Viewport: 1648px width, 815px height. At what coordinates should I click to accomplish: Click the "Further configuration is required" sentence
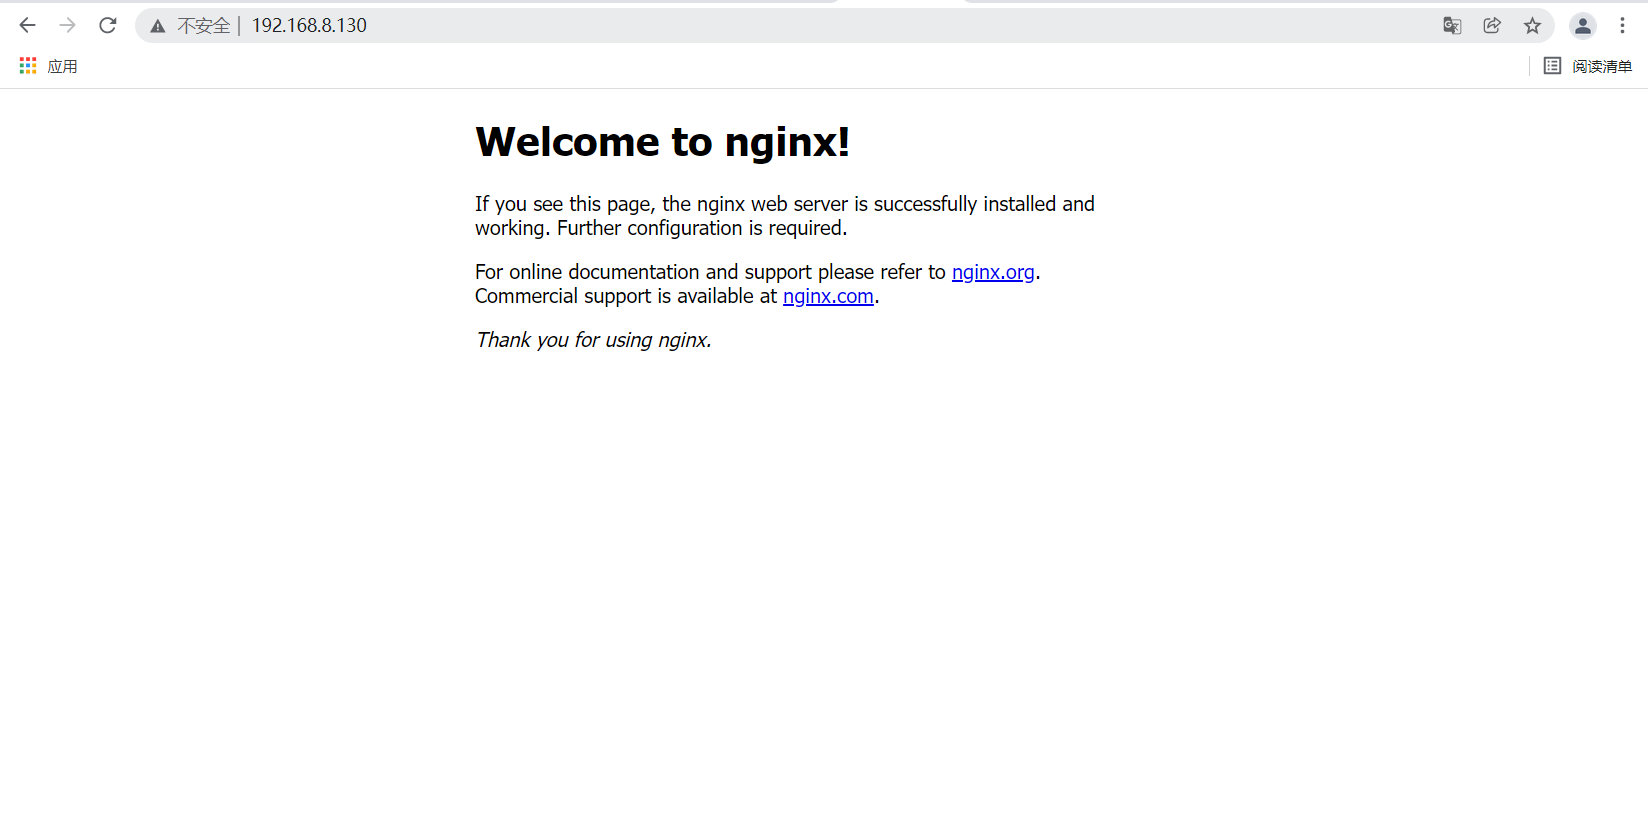pos(701,228)
